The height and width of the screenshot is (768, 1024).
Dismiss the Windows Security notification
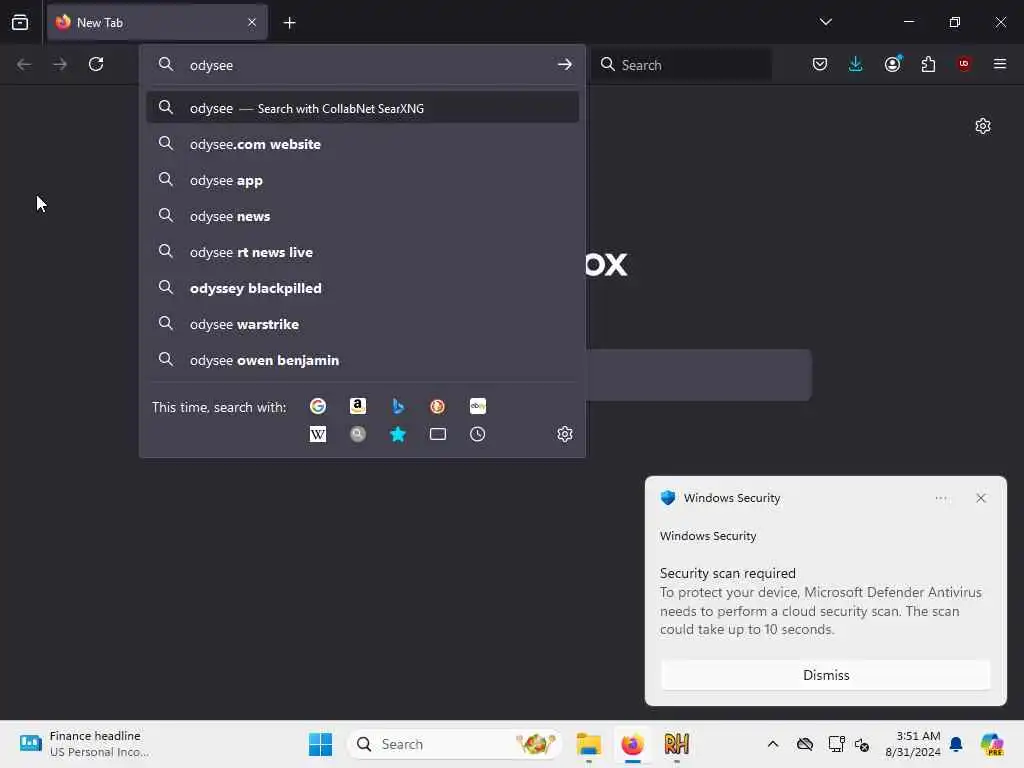pyautogui.click(x=825, y=675)
